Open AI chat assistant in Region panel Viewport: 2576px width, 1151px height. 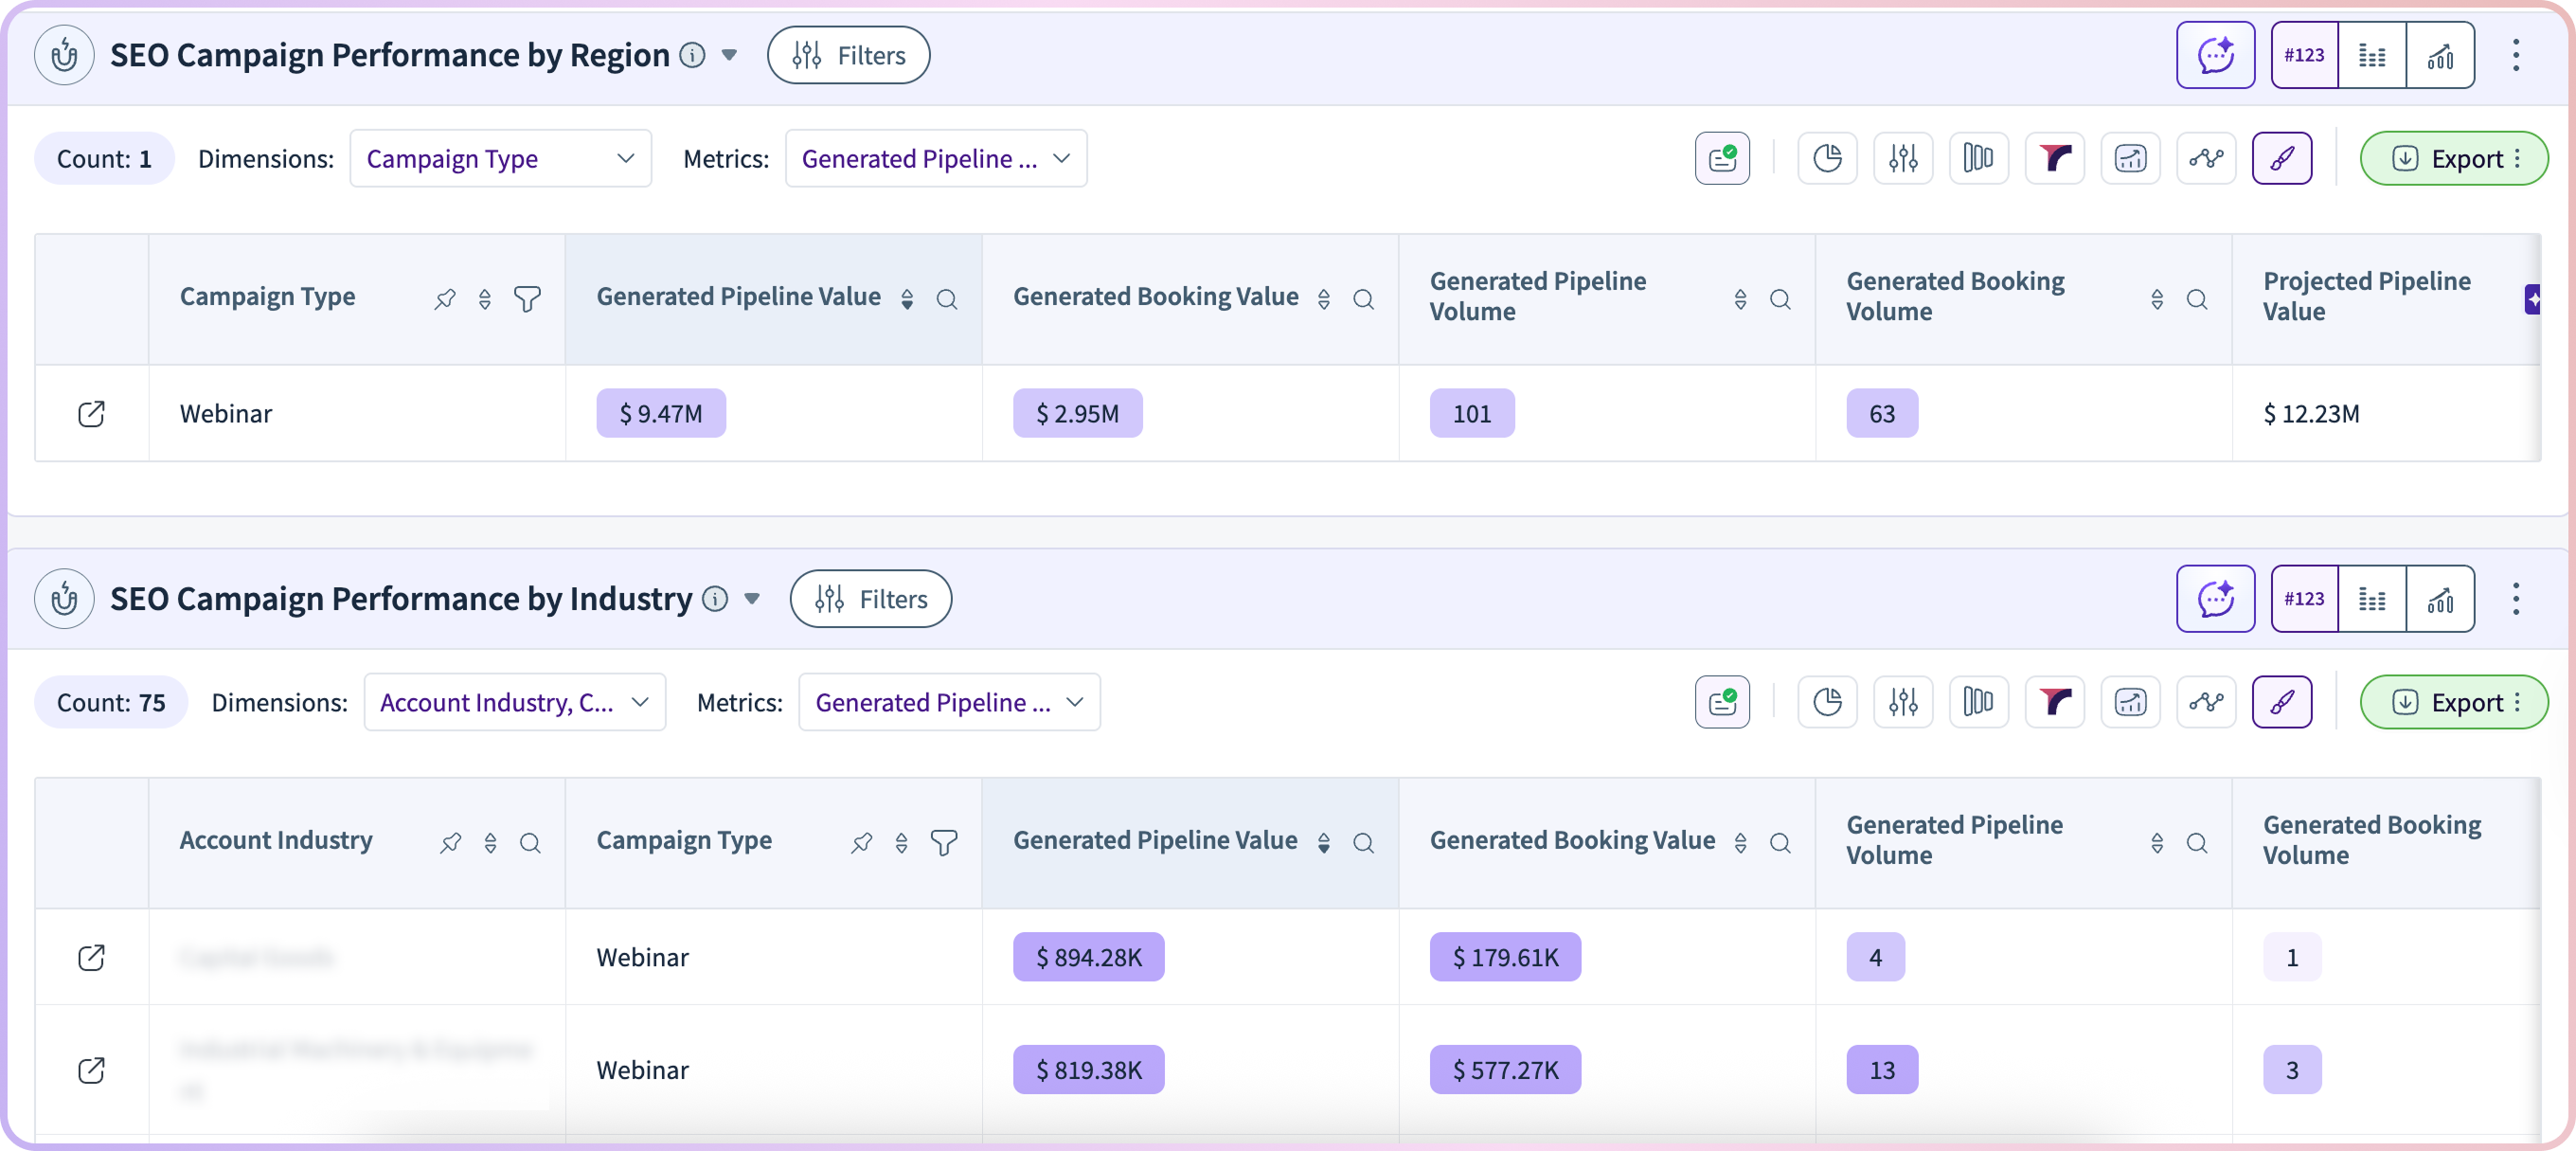[x=2215, y=55]
